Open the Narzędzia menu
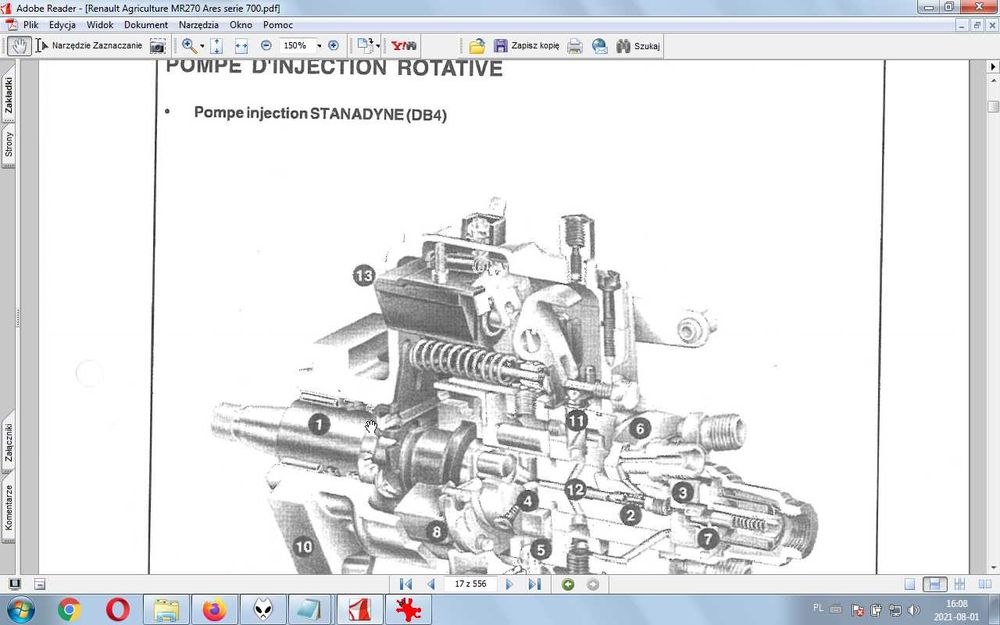Viewport: 1000px width, 625px height. [x=198, y=25]
